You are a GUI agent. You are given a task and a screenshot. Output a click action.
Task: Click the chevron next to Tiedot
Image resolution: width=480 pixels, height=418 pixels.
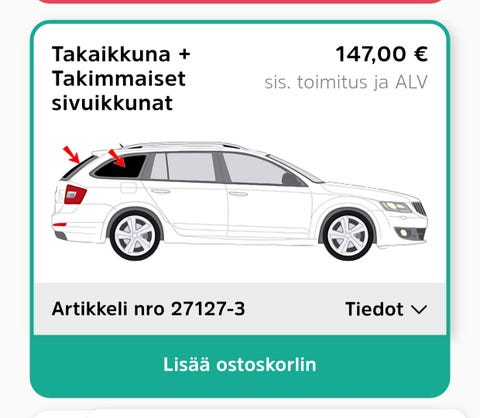419,310
